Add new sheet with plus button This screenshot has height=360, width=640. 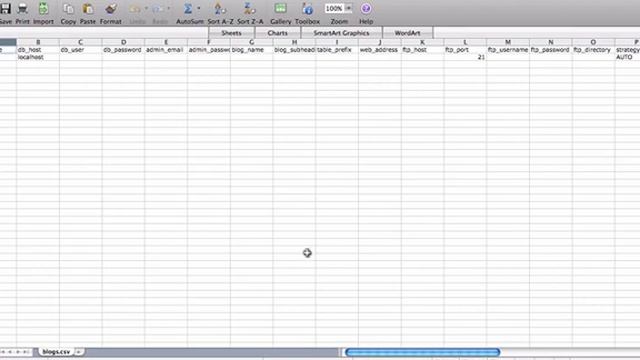point(79,351)
